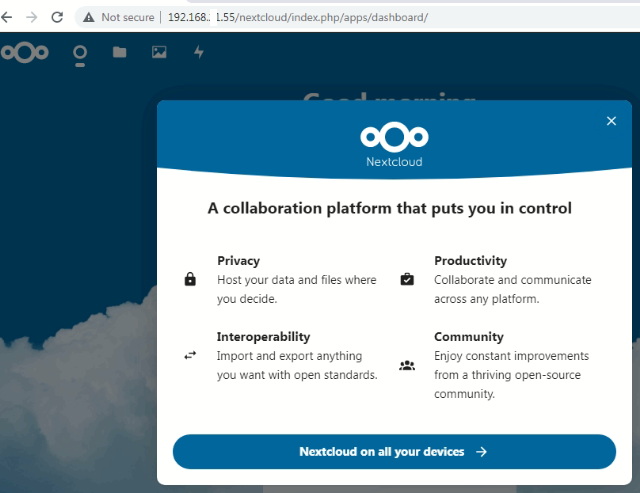640x493 pixels.
Task: Reload the page with refresh icon
Action: [57, 17]
